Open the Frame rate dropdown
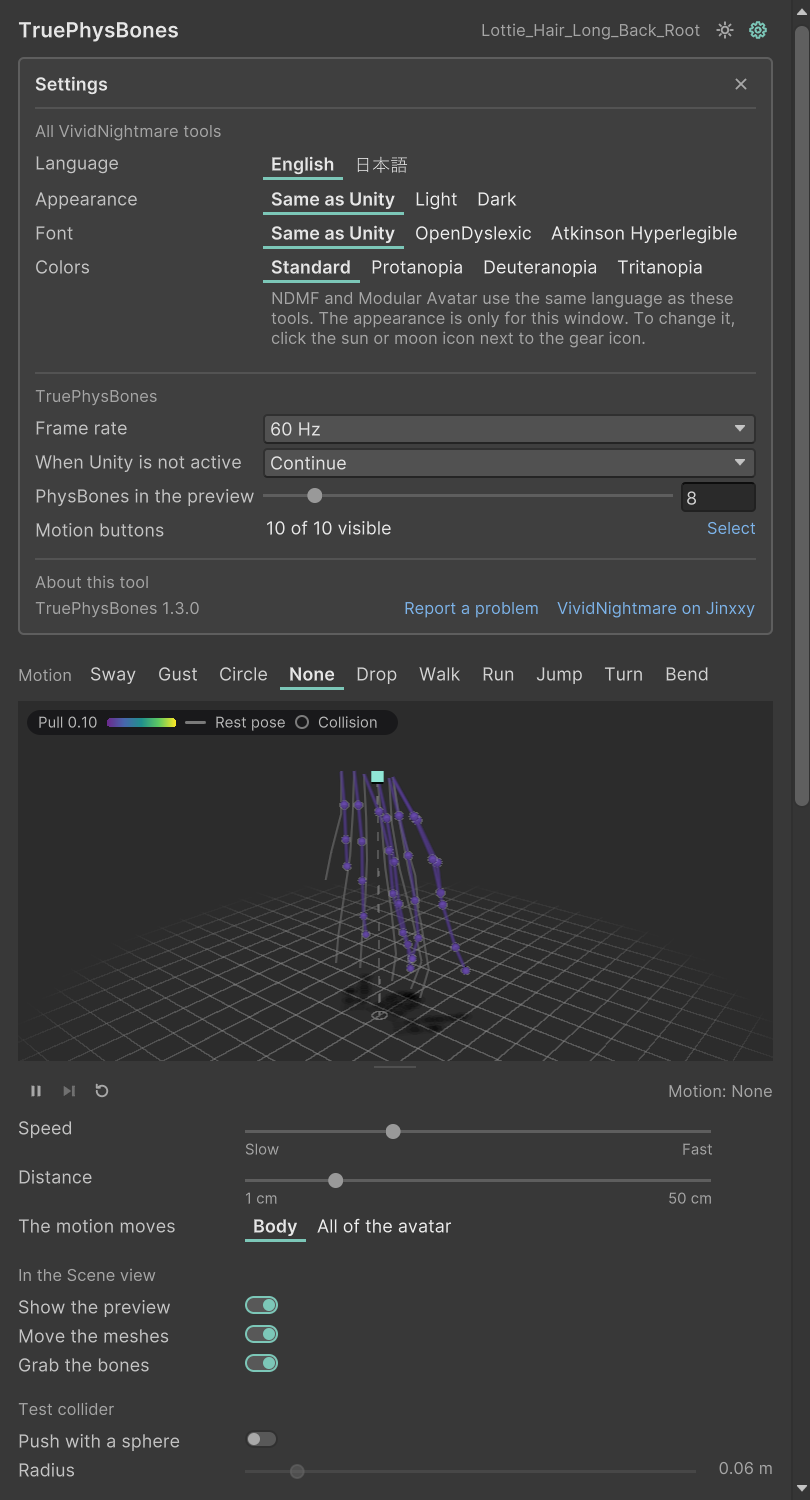Image resolution: width=810 pixels, height=1500 pixels. coord(509,429)
